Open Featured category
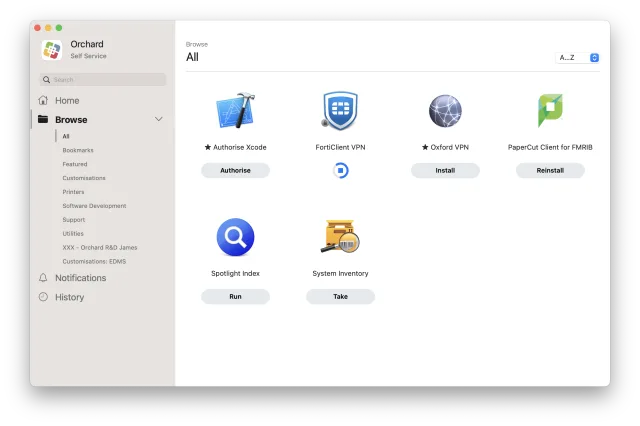This screenshot has width=640, height=426. point(75,164)
